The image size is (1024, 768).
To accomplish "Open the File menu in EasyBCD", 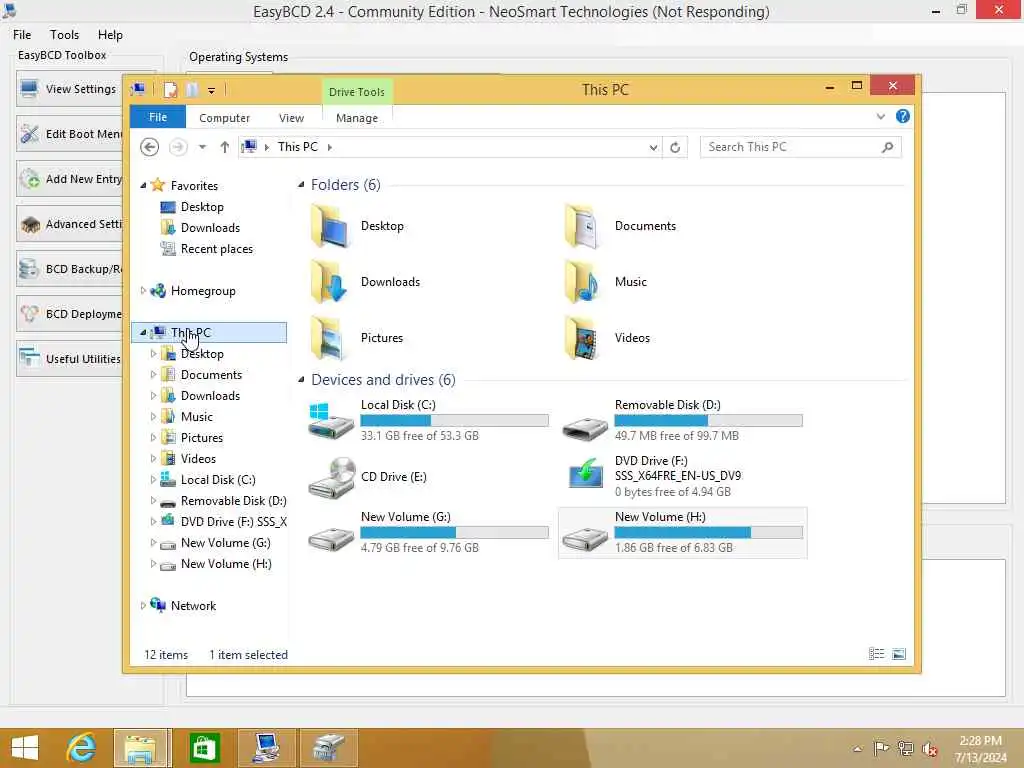I will coord(22,35).
